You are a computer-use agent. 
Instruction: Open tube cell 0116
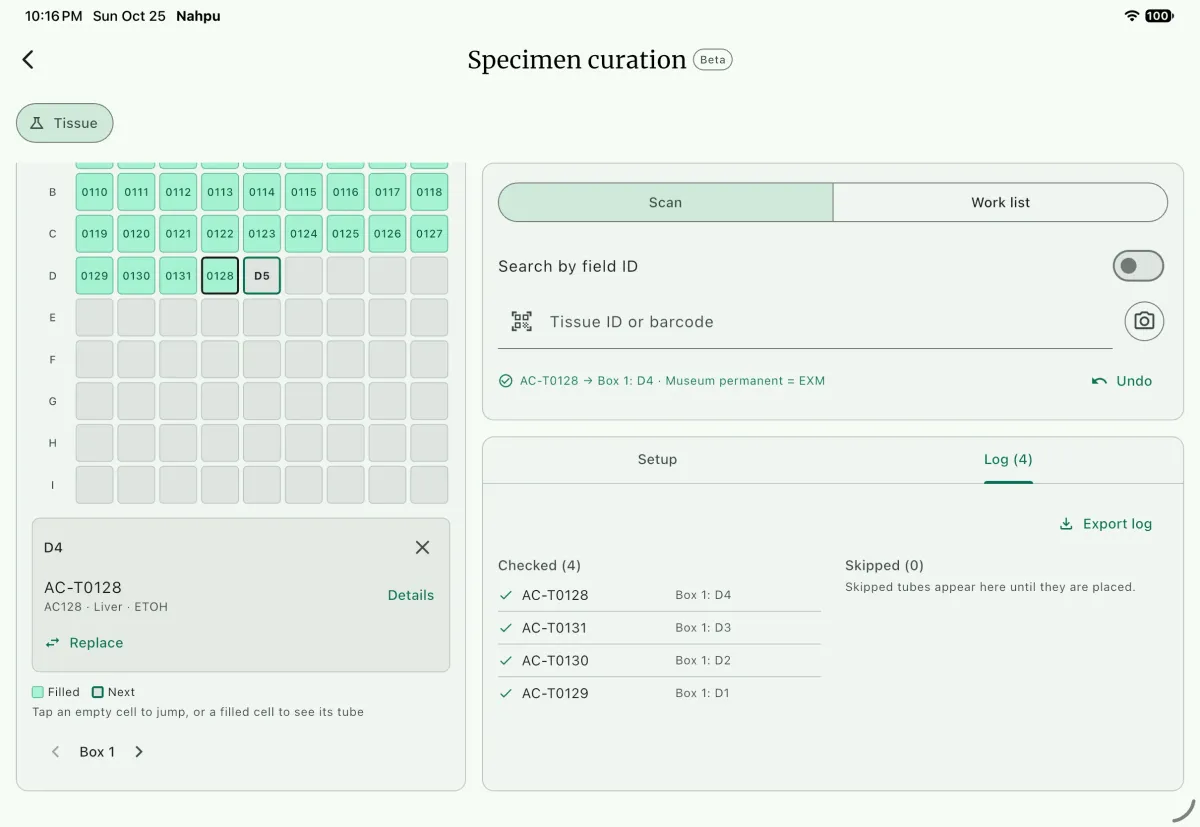(346, 192)
